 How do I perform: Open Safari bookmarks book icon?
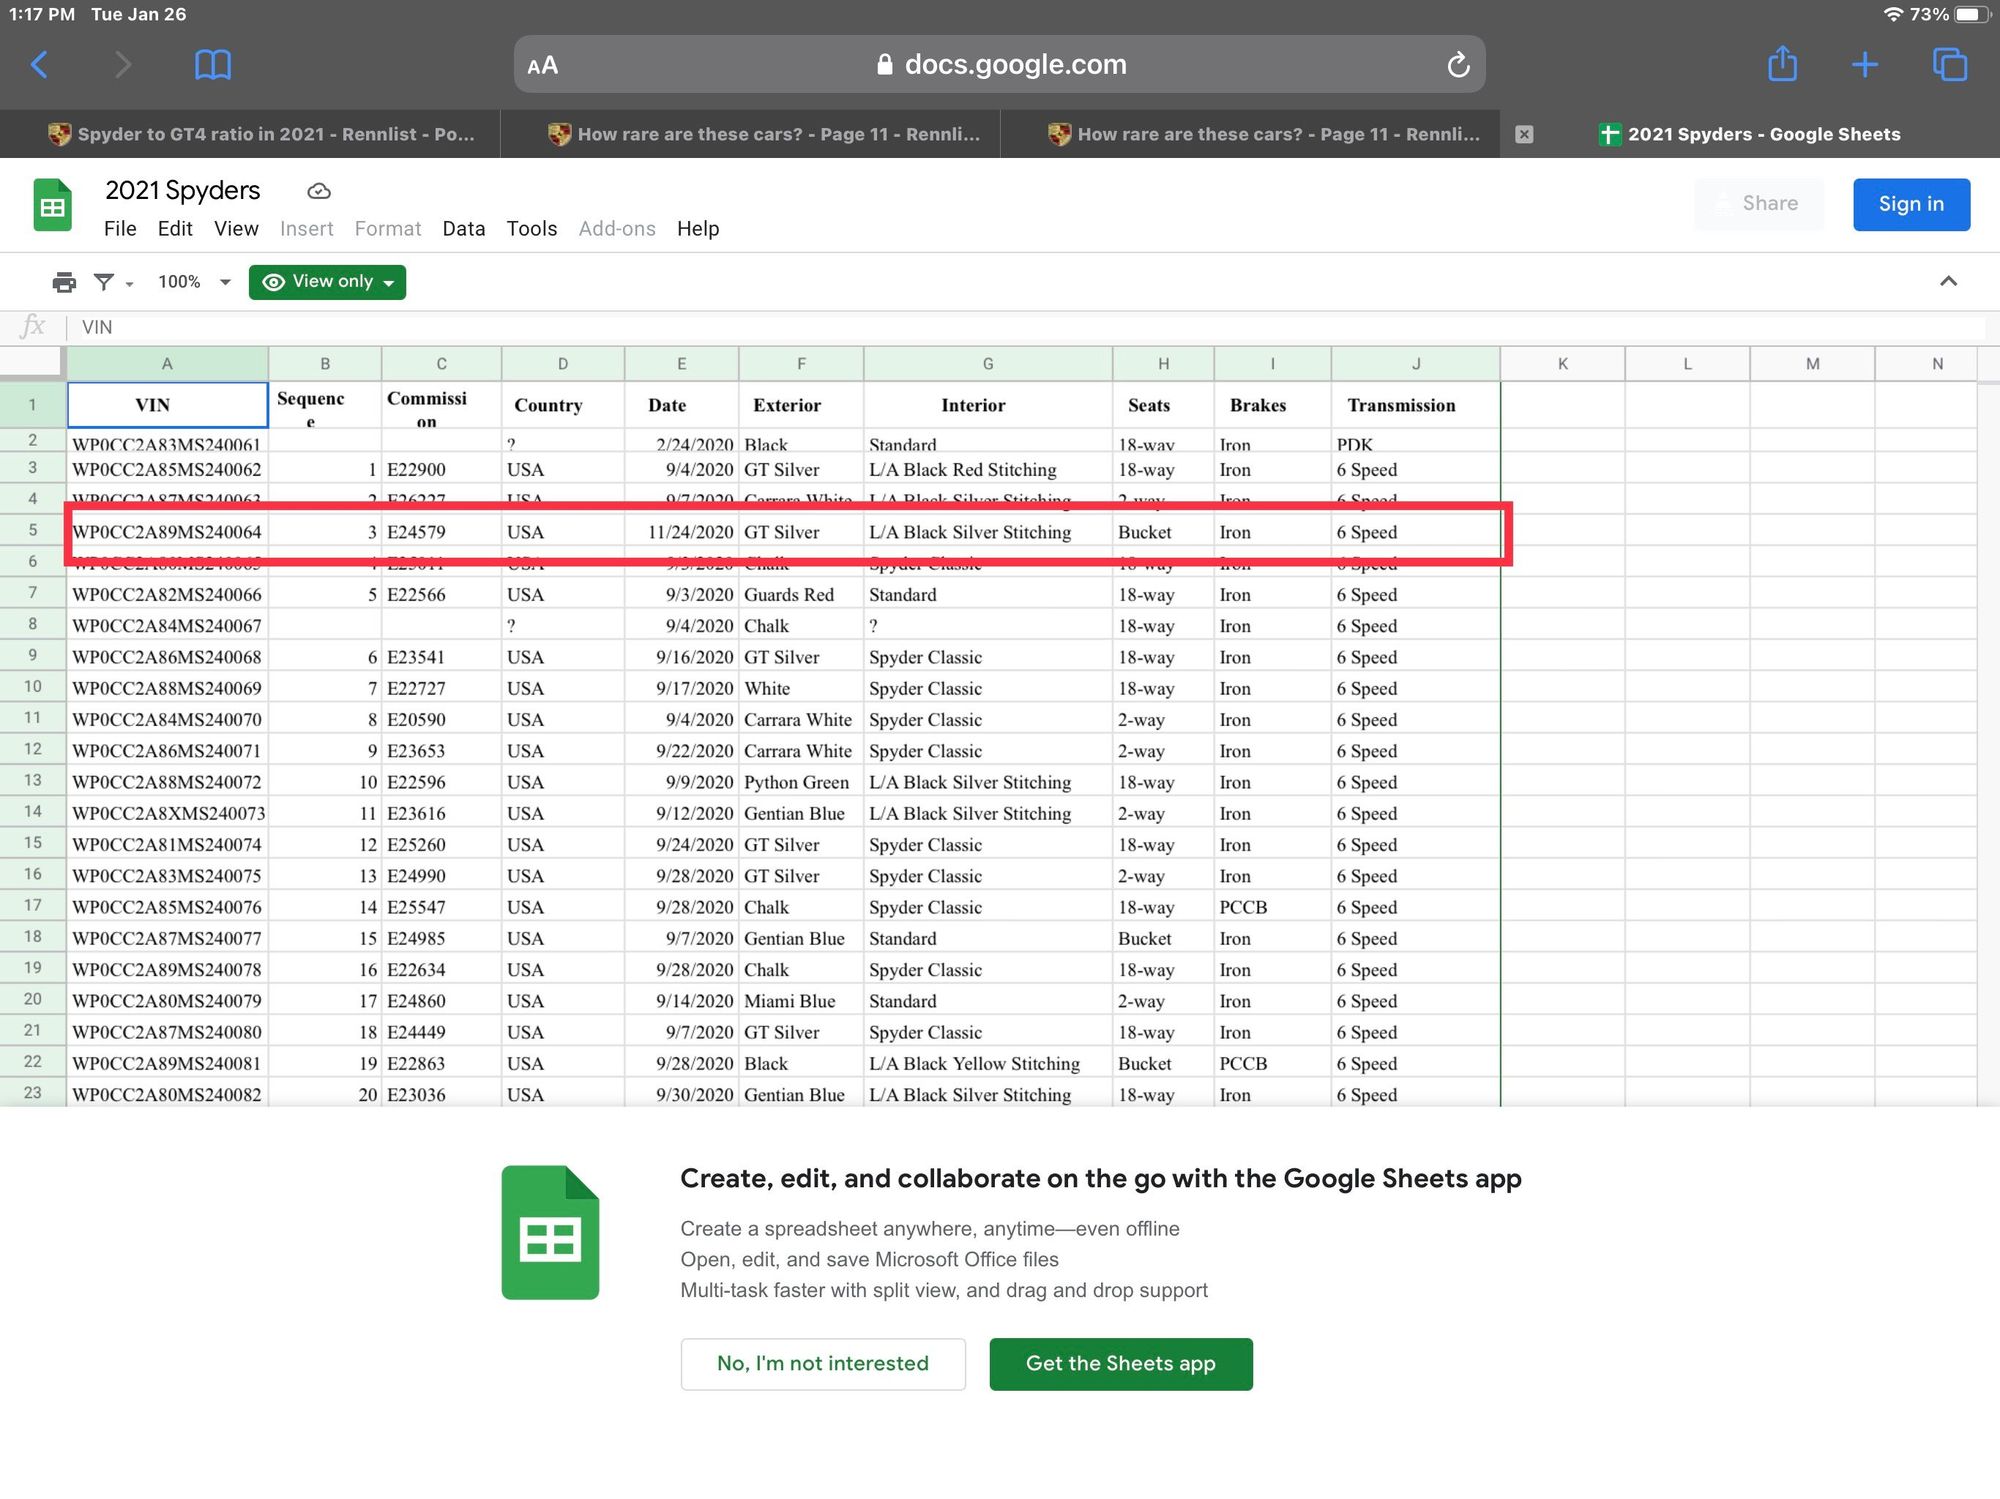(x=212, y=65)
